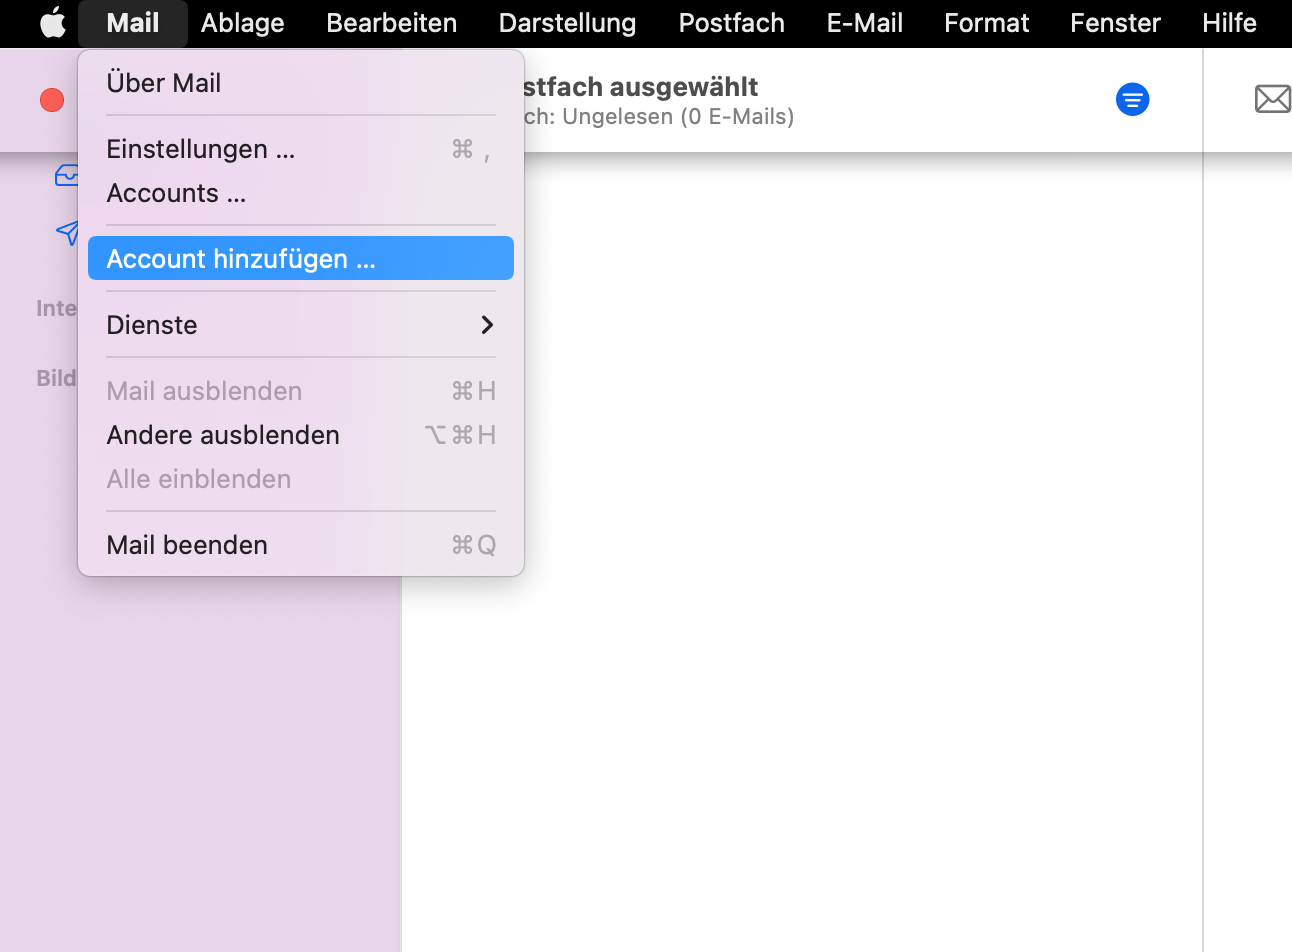Select Account hinzufügen …
This screenshot has height=952, width=1292.
[x=301, y=259]
